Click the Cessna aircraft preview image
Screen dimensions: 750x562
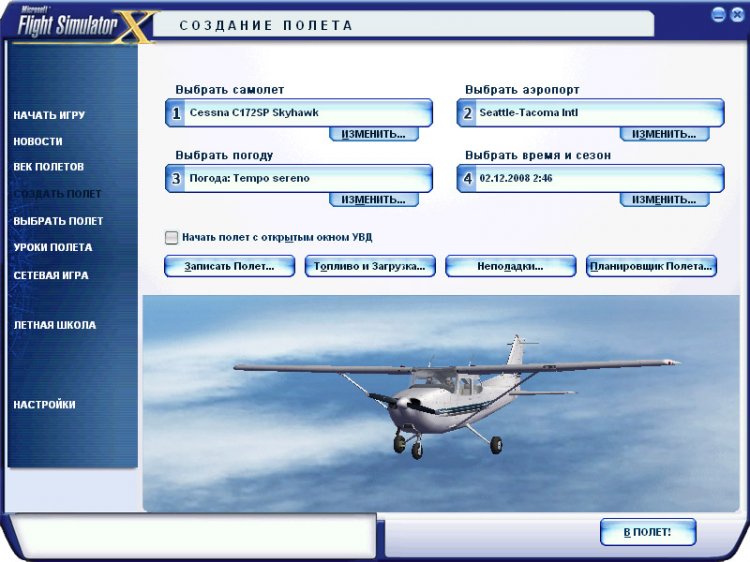point(441,403)
